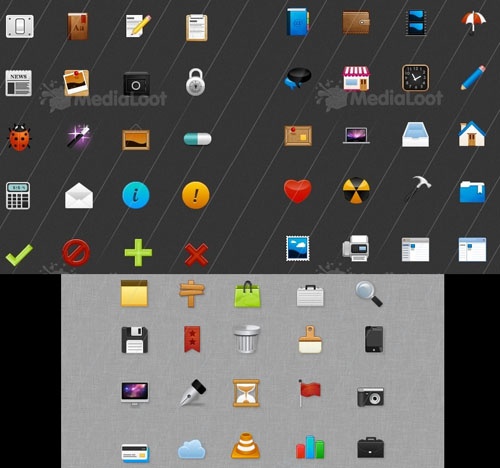Click the blue info circle icon
This screenshot has width=500, height=468.
coord(136,195)
